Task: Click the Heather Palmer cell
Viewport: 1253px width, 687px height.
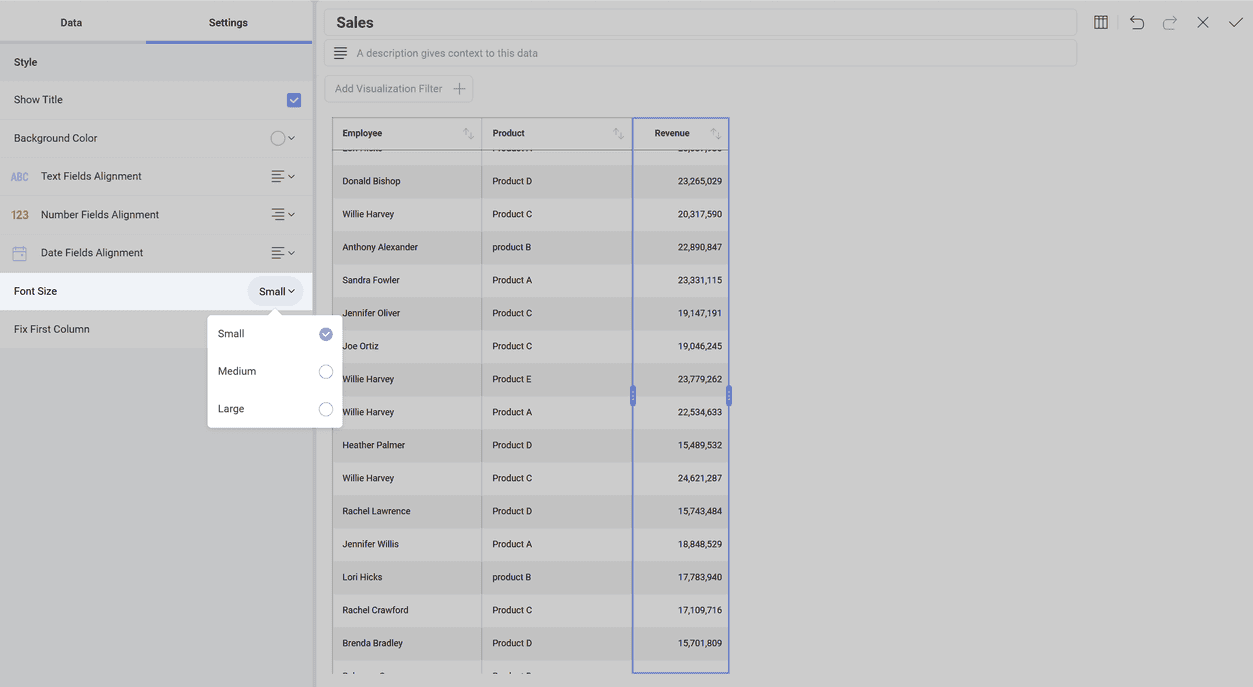Action: pos(407,445)
